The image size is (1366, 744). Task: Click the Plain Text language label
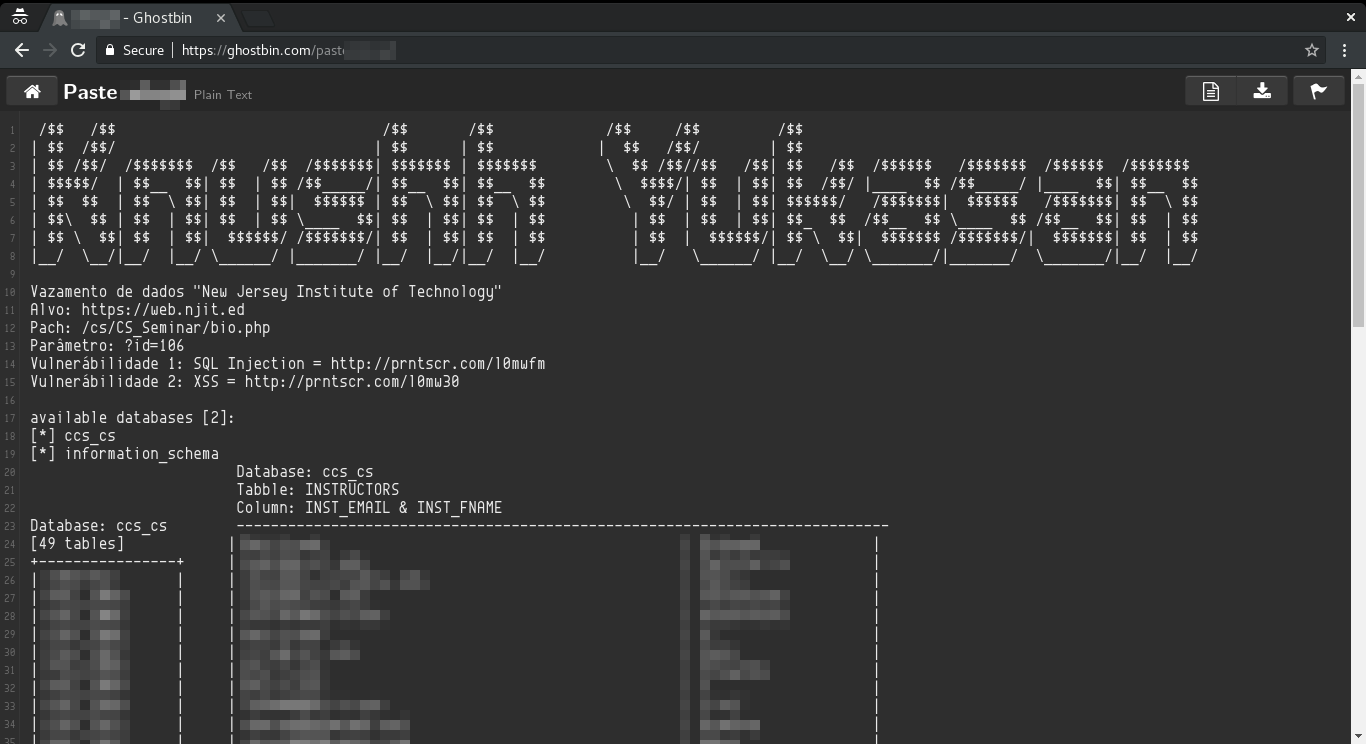(x=223, y=95)
